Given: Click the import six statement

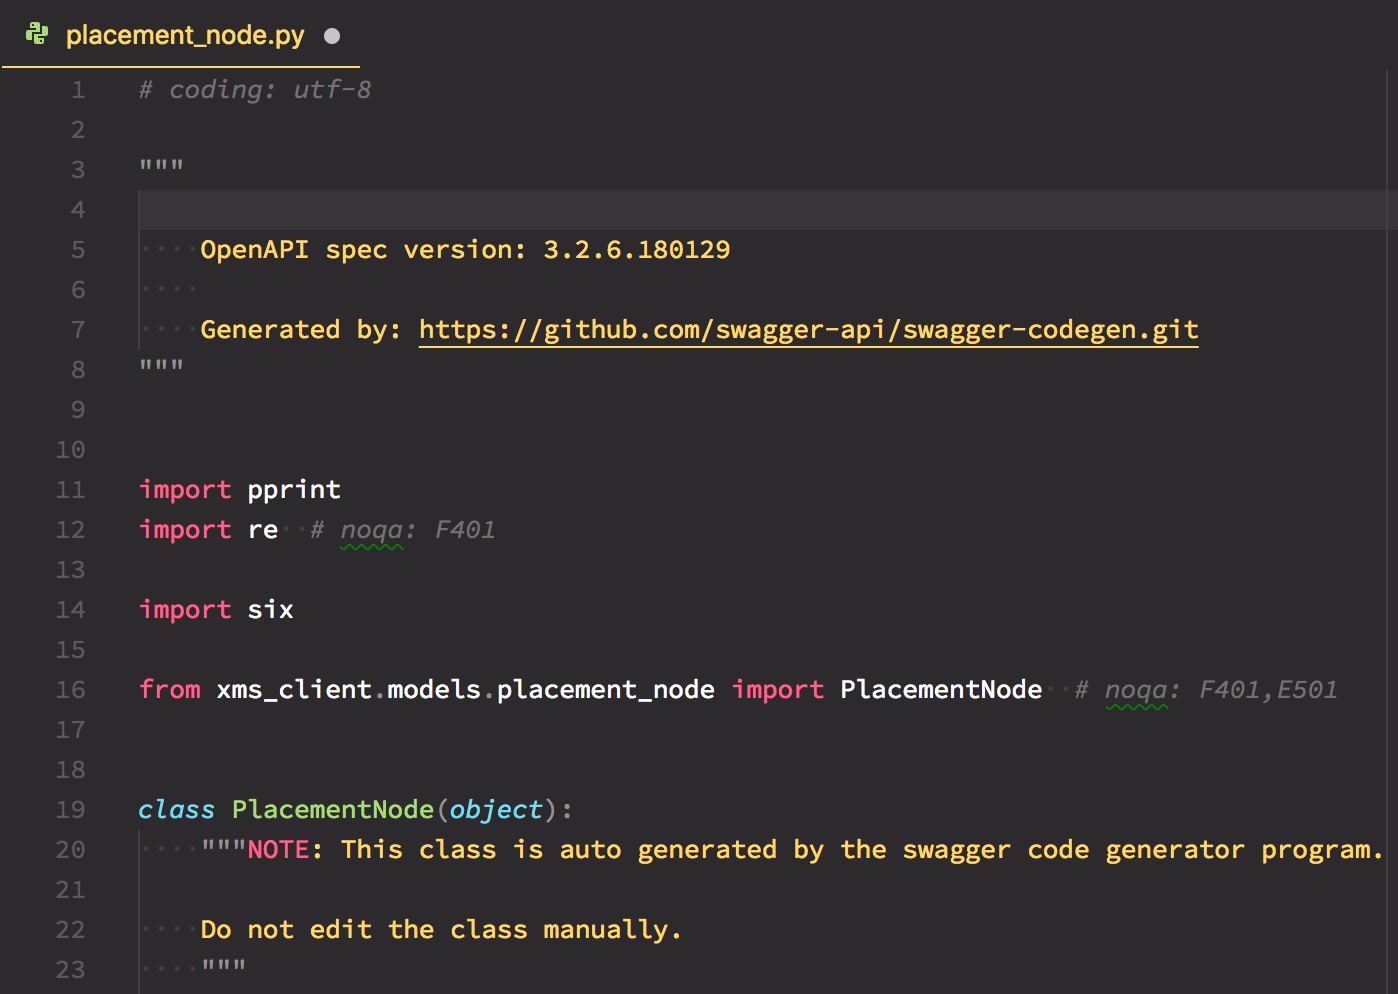Looking at the screenshot, I should tap(215, 609).
